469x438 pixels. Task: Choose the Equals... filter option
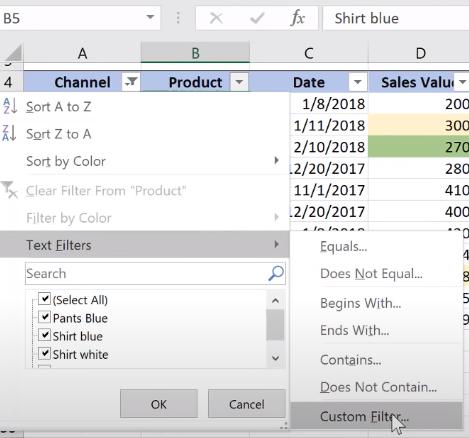click(377, 247)
